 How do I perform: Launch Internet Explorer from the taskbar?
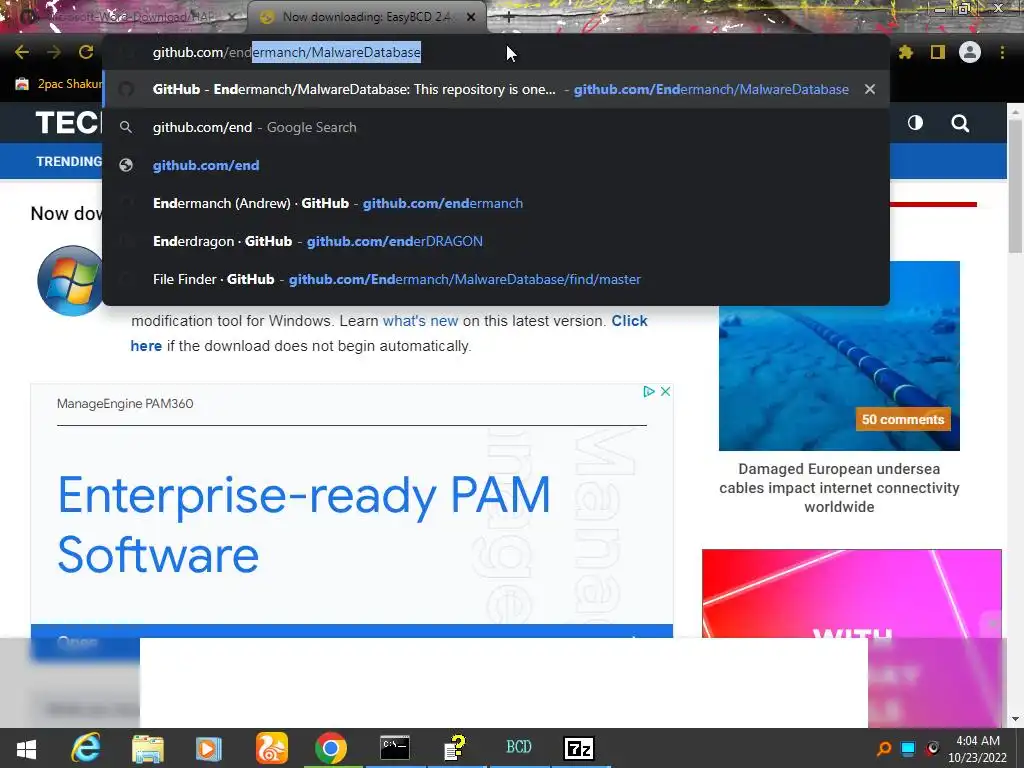pos(86,748)
